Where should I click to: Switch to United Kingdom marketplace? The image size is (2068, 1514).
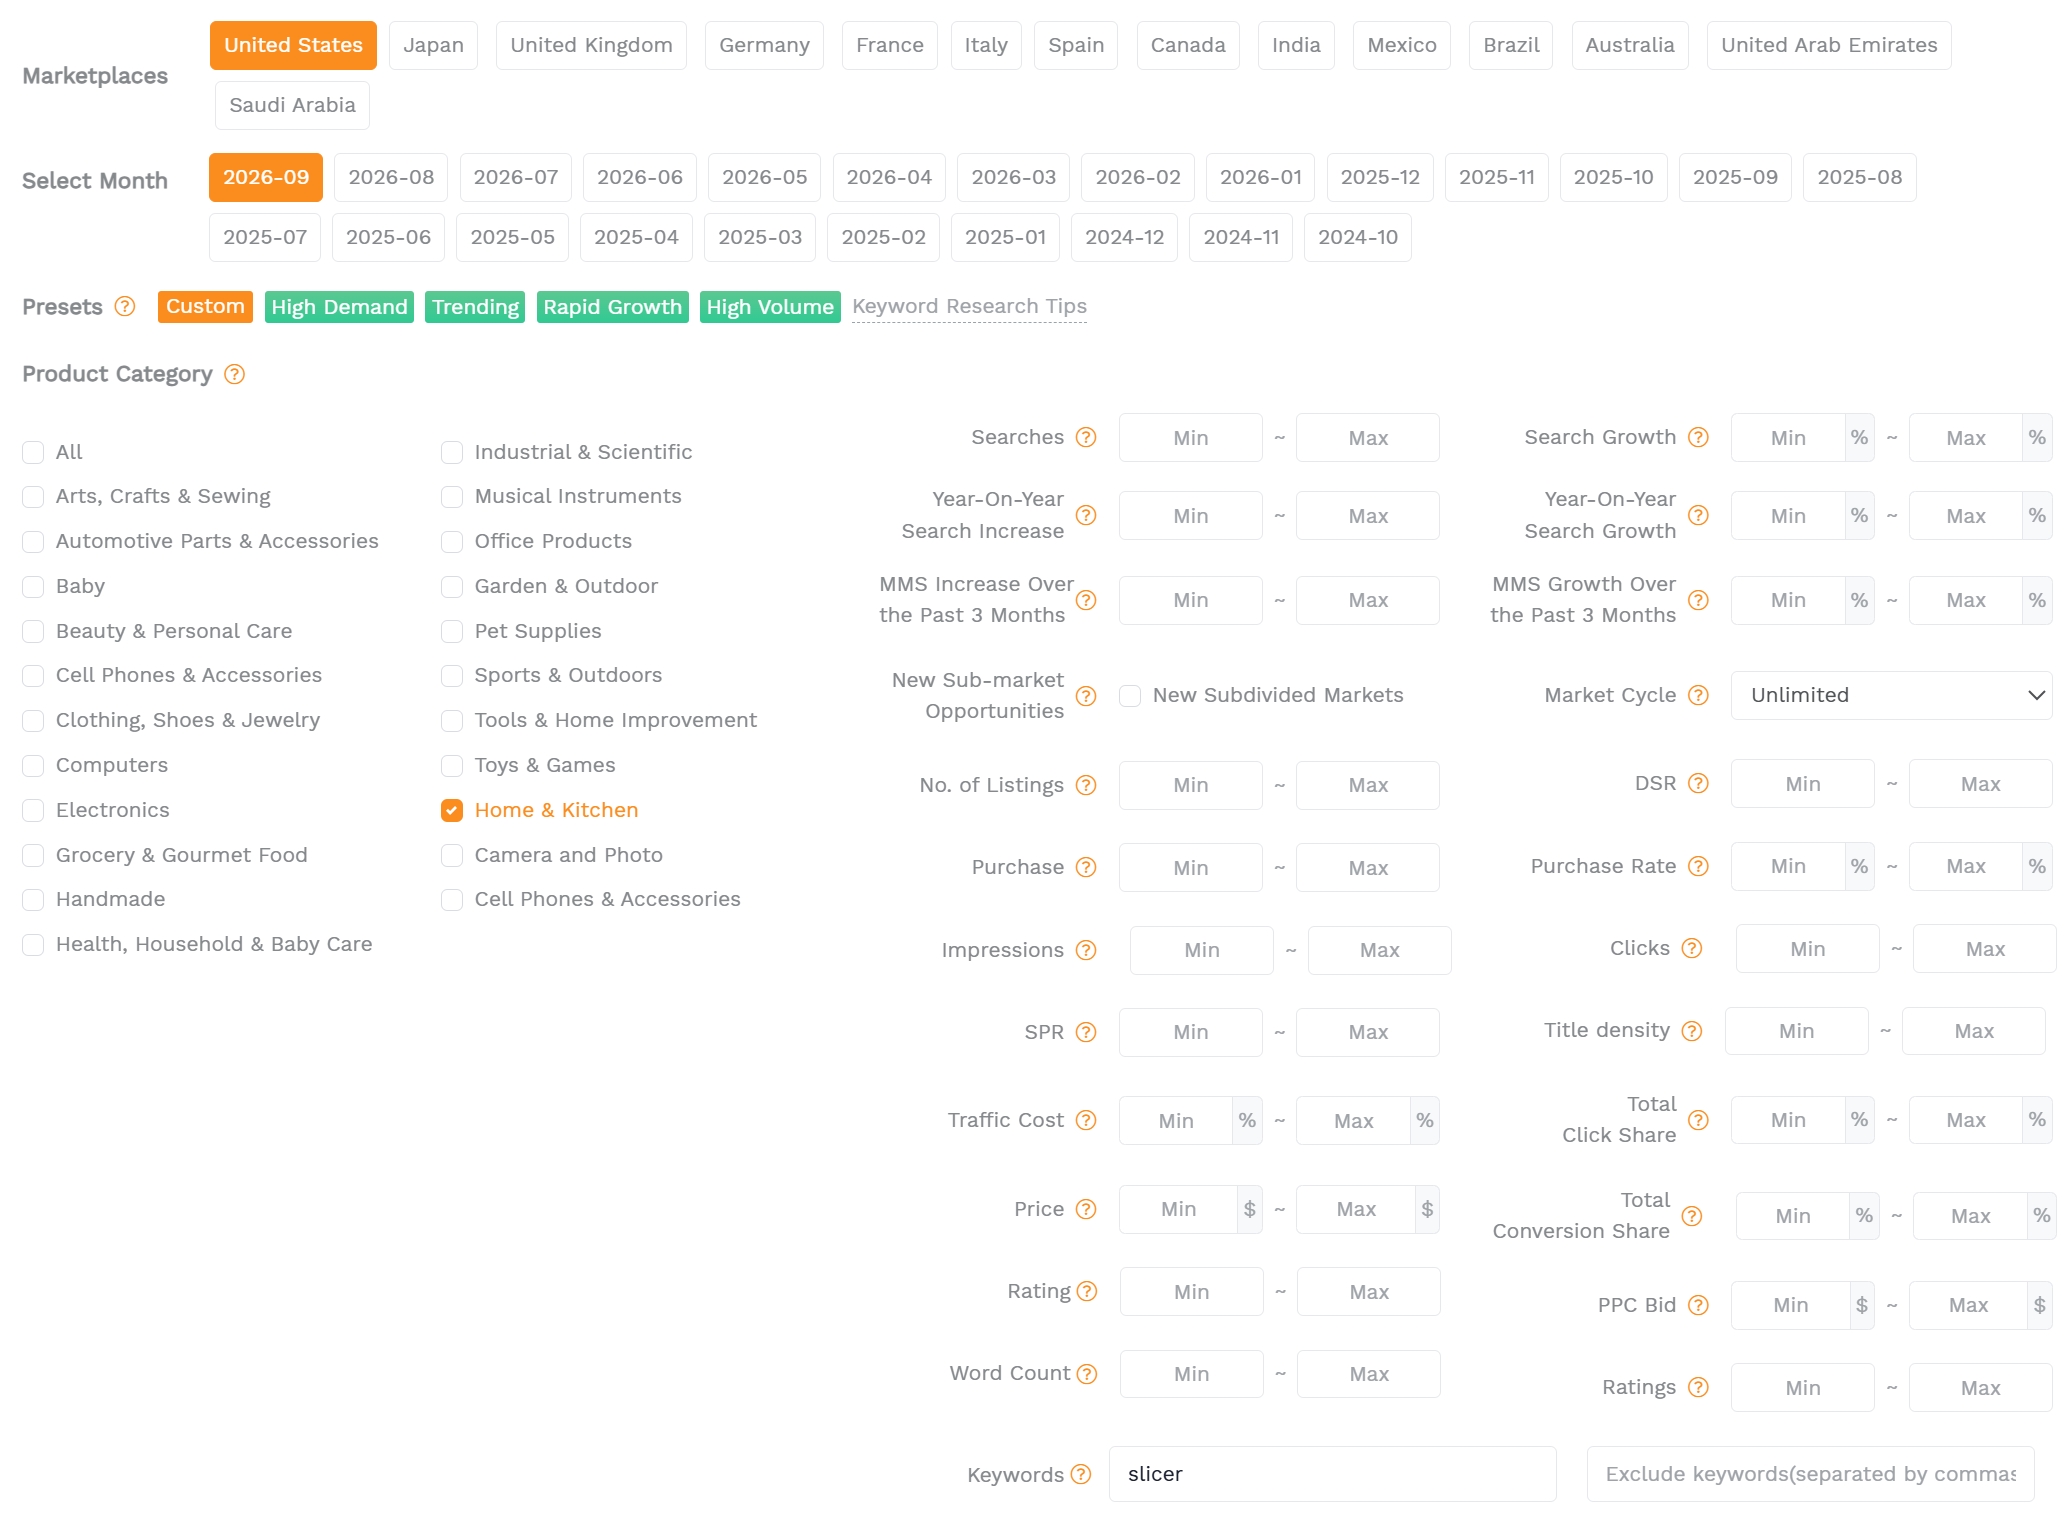591,45
